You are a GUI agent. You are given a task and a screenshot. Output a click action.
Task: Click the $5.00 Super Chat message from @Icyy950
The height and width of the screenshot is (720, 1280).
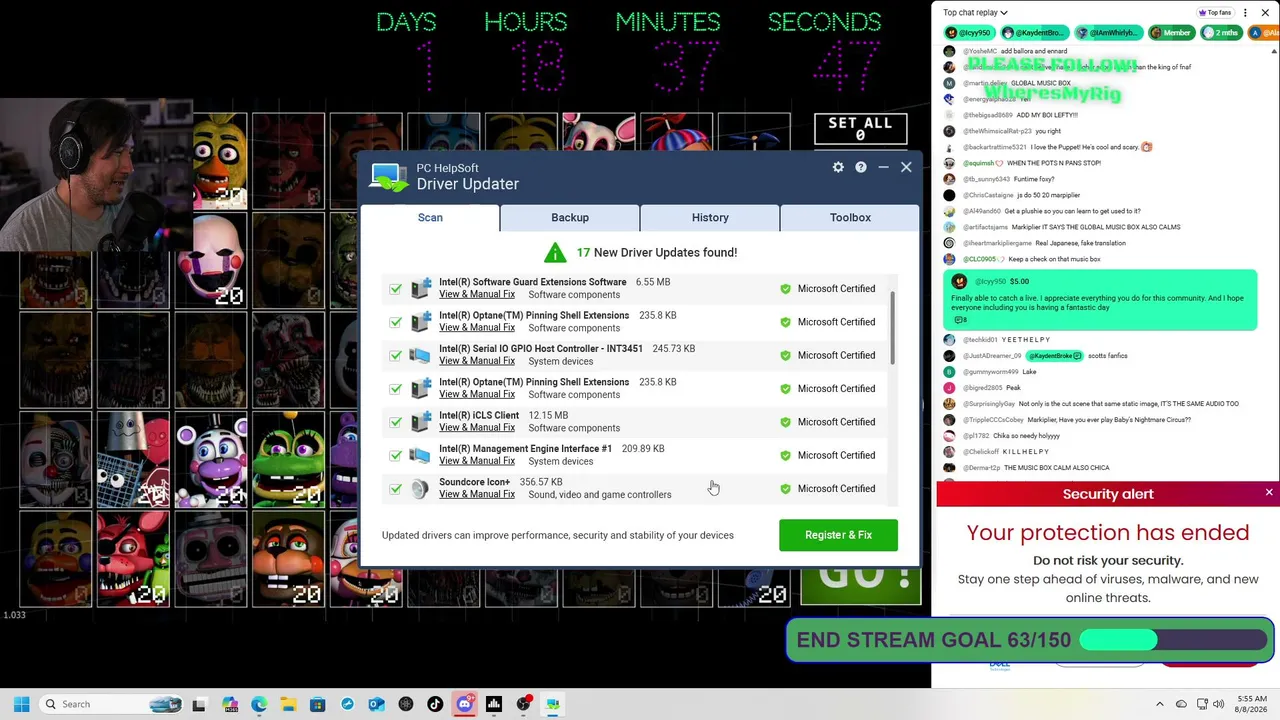(x=1099, y=300)
